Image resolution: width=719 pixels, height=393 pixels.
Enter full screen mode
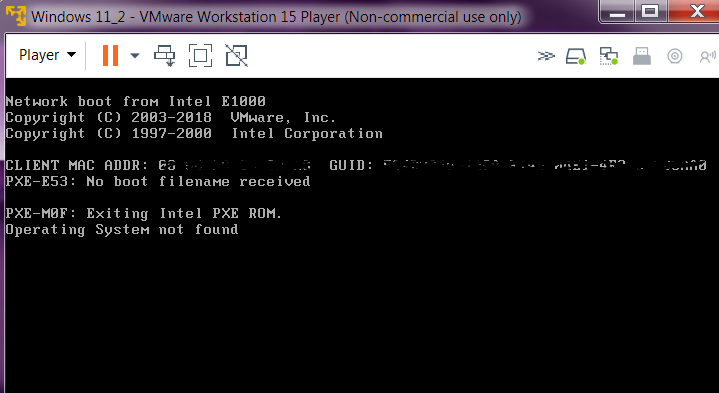[x=200, y=55]
